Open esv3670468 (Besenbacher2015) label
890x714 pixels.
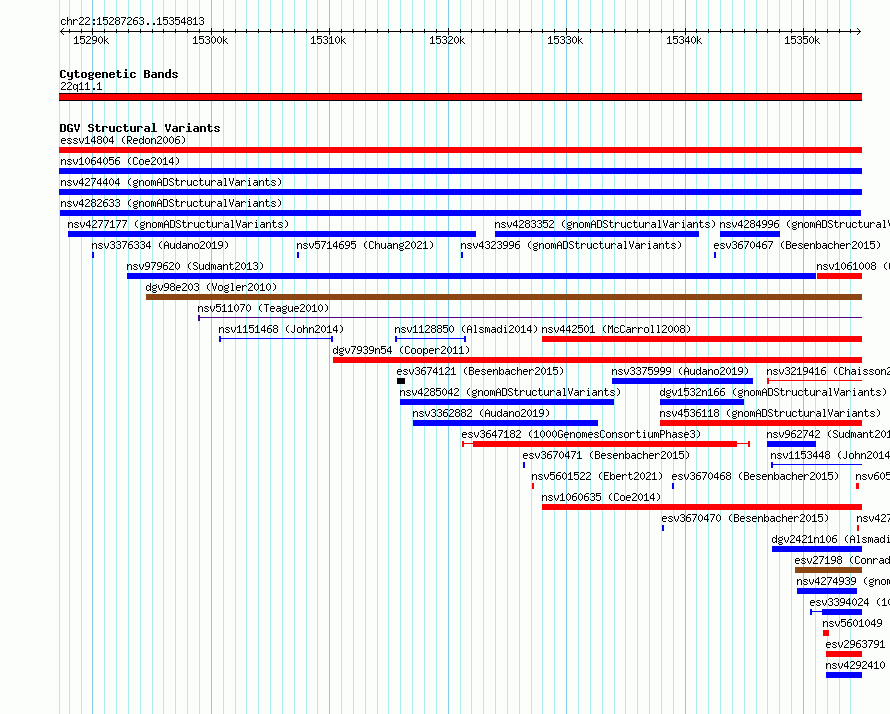click(755, 476)
